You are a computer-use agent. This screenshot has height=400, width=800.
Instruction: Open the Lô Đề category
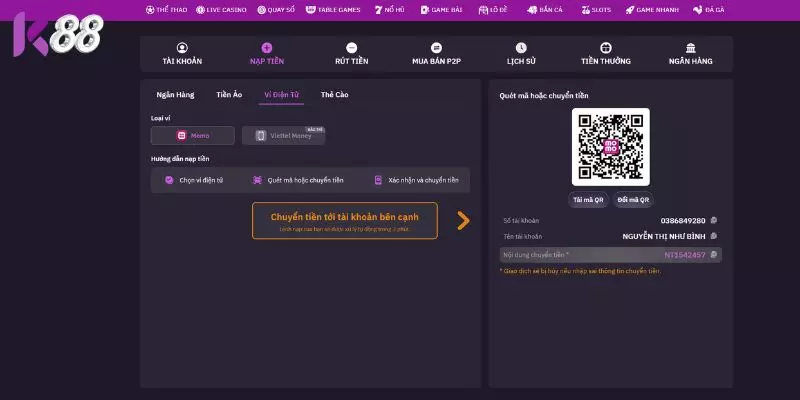(493, 10)
